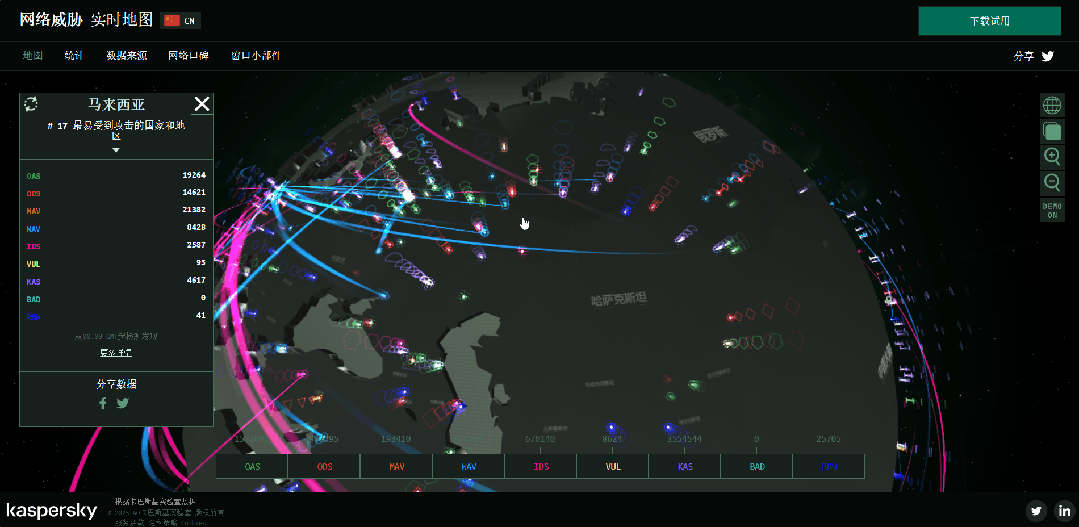The height and width of the screenshot is (527, 1079).
Task: Open Kaspersky Twitter from the footer
Action: [1037, 510]
